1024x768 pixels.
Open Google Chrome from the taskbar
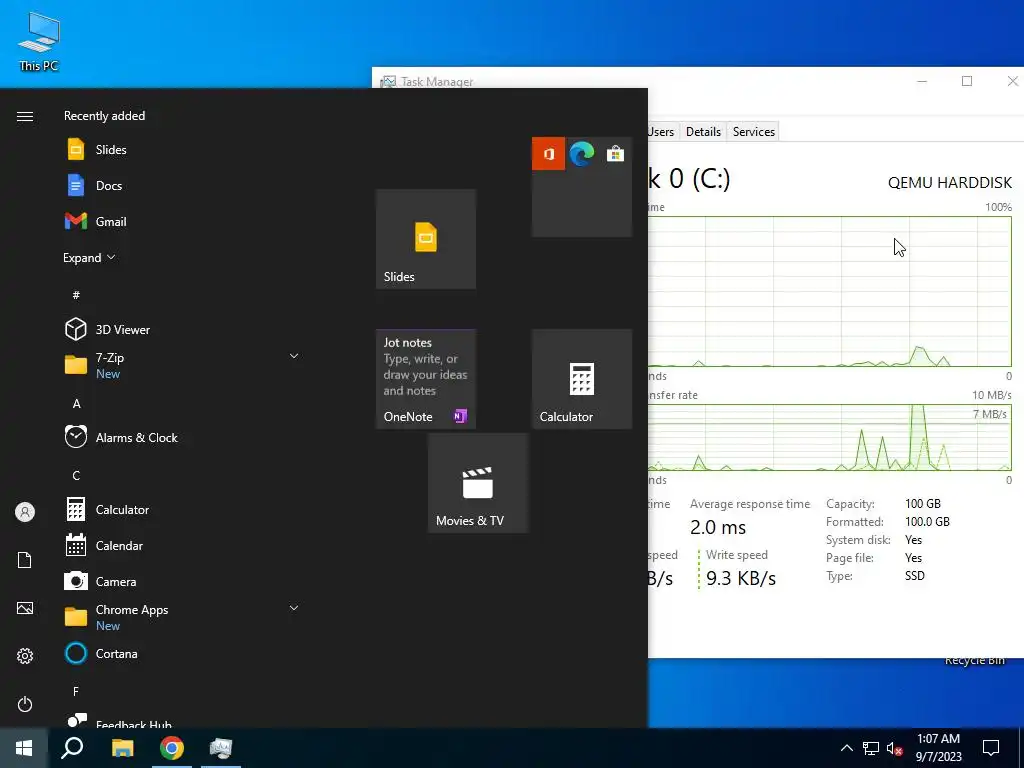click(172, 748)
